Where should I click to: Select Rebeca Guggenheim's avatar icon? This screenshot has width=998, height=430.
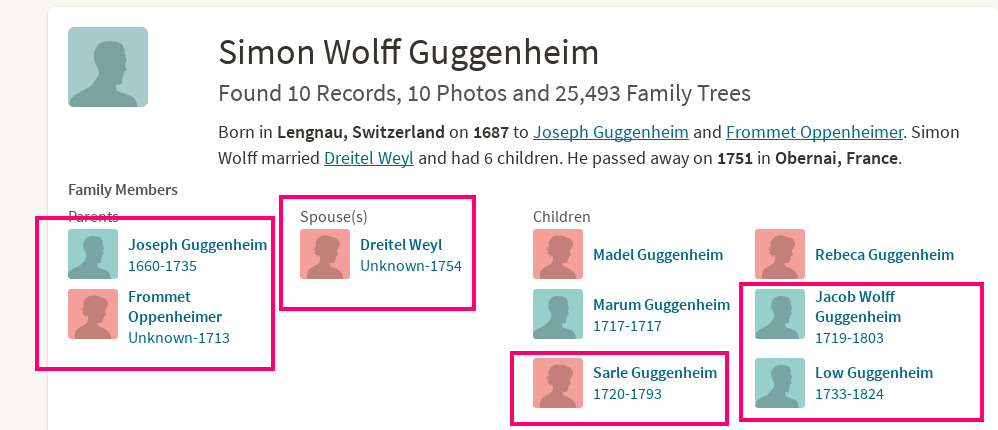pyautogui.click(x=780, y=254)
